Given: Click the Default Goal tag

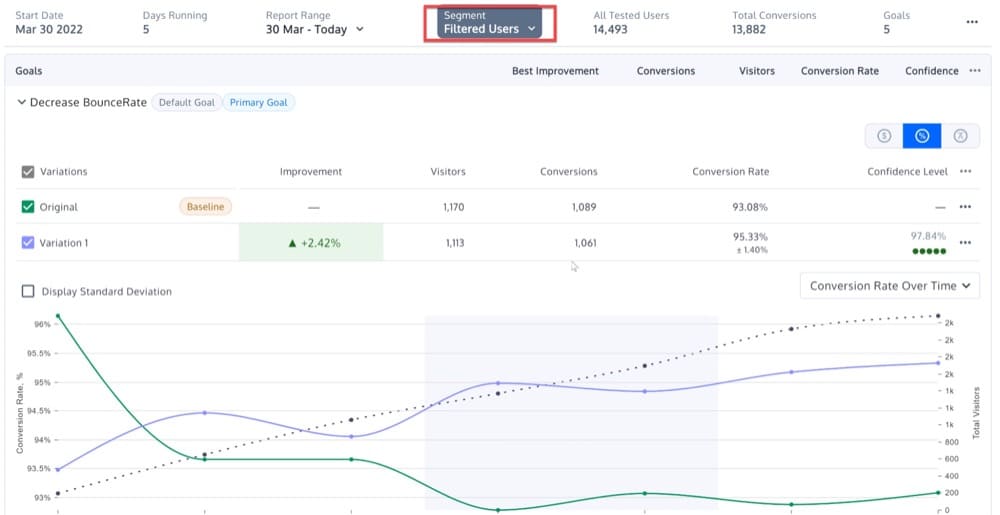Looking at the screenshot, I should pos(187,103).
